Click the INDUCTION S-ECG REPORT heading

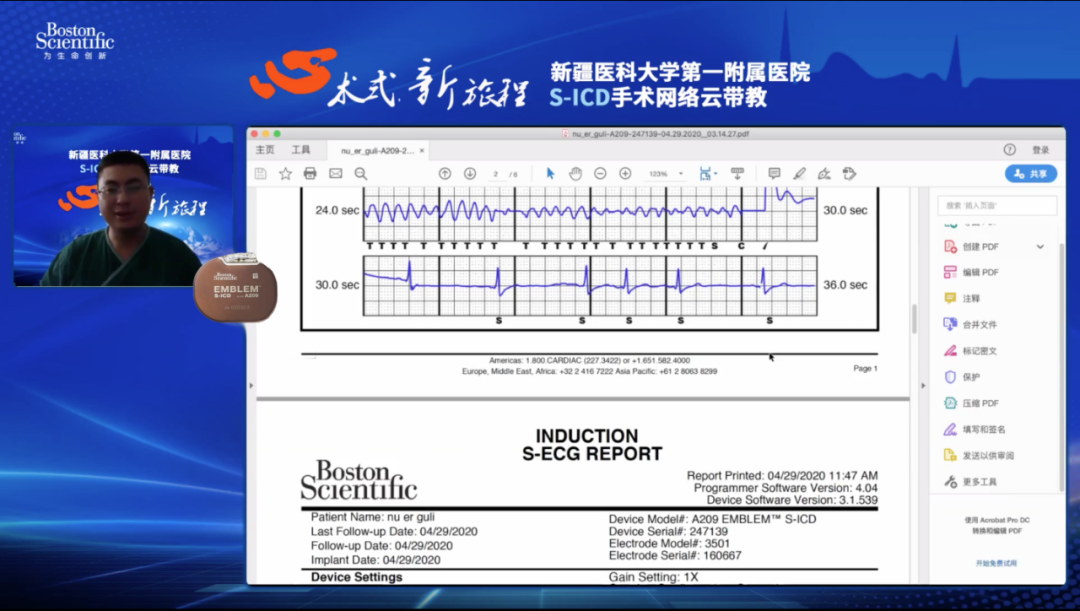point(592,445)
